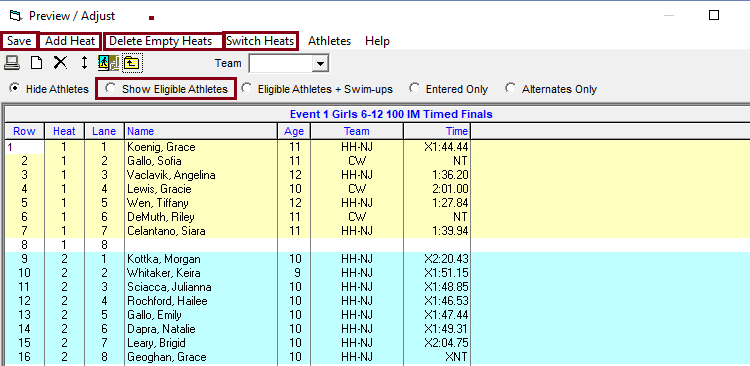Viewport: 750px width, 366px height.
Task: Open the Add Heat menu
Action: coord(70,41)
